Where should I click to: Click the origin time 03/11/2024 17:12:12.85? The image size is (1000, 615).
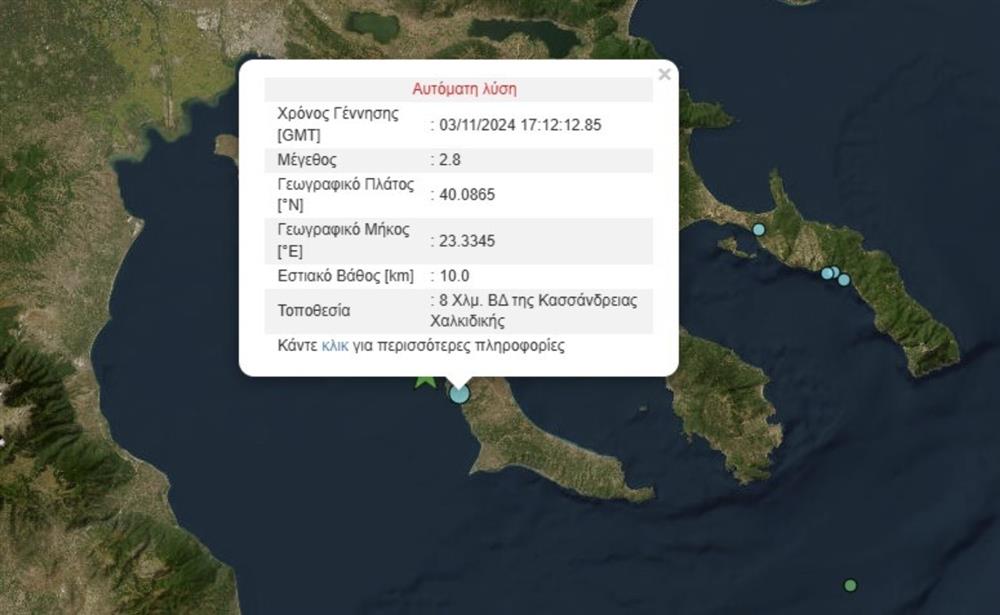(x=518, y=125)
